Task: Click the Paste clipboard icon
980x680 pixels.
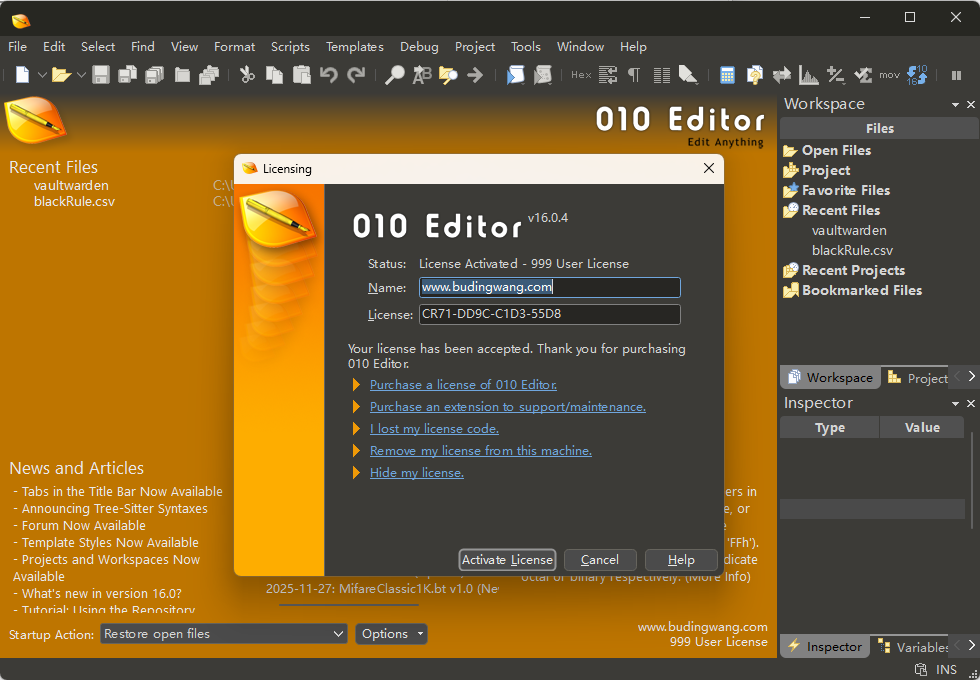Action: point(301,75)
